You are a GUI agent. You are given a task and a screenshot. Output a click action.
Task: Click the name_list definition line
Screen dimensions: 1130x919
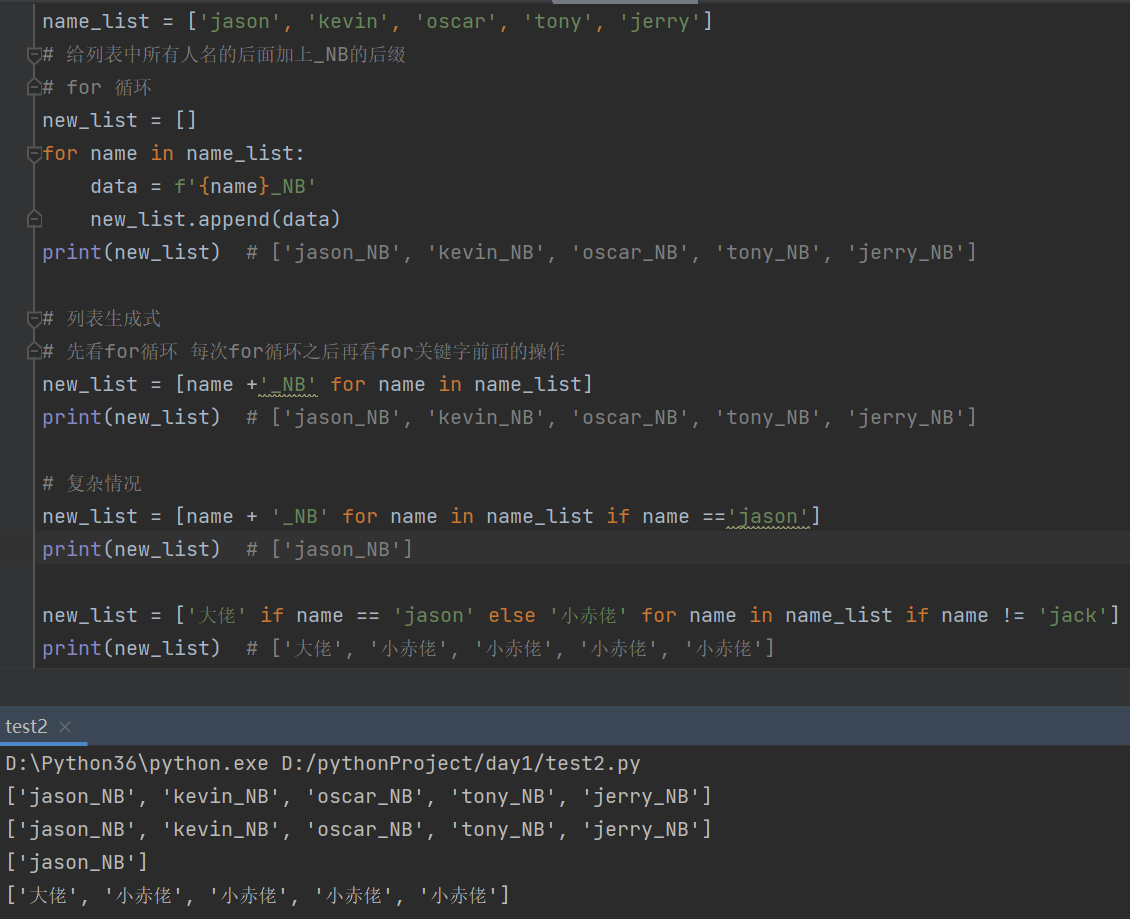click(x=377, y=22)
